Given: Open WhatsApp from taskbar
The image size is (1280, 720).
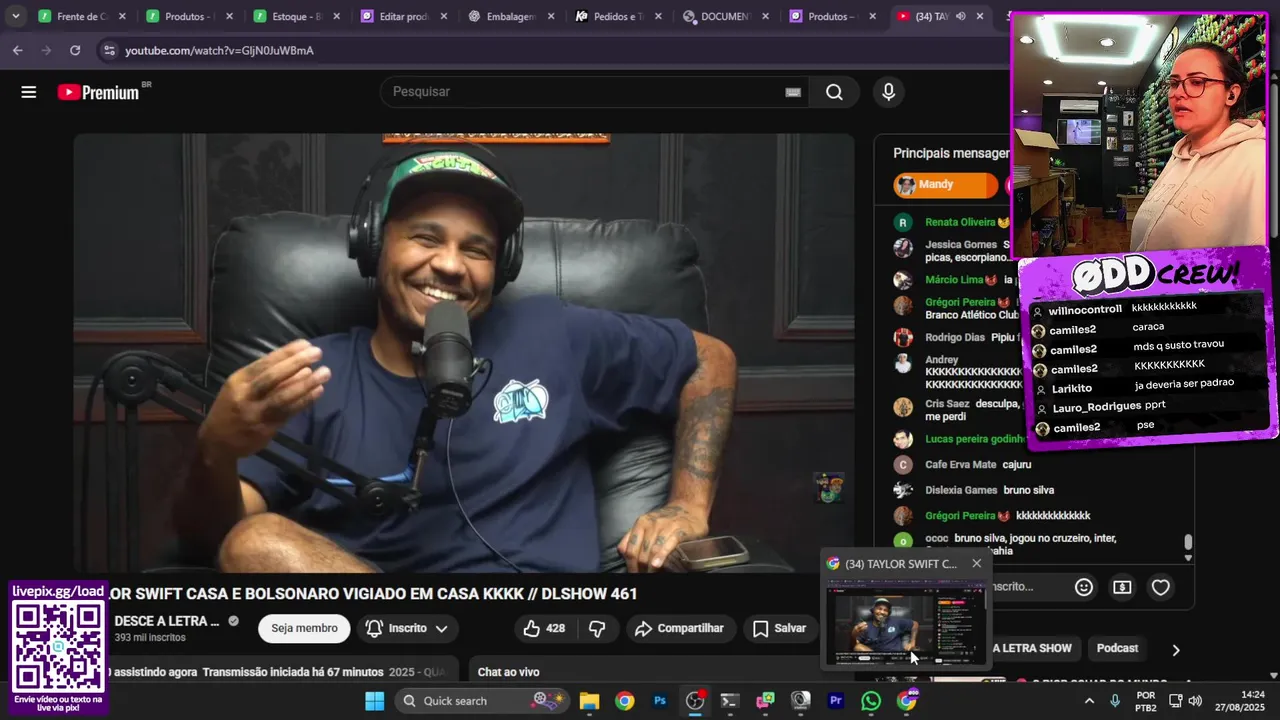Looking at the screenshot, I should point(871,701).
